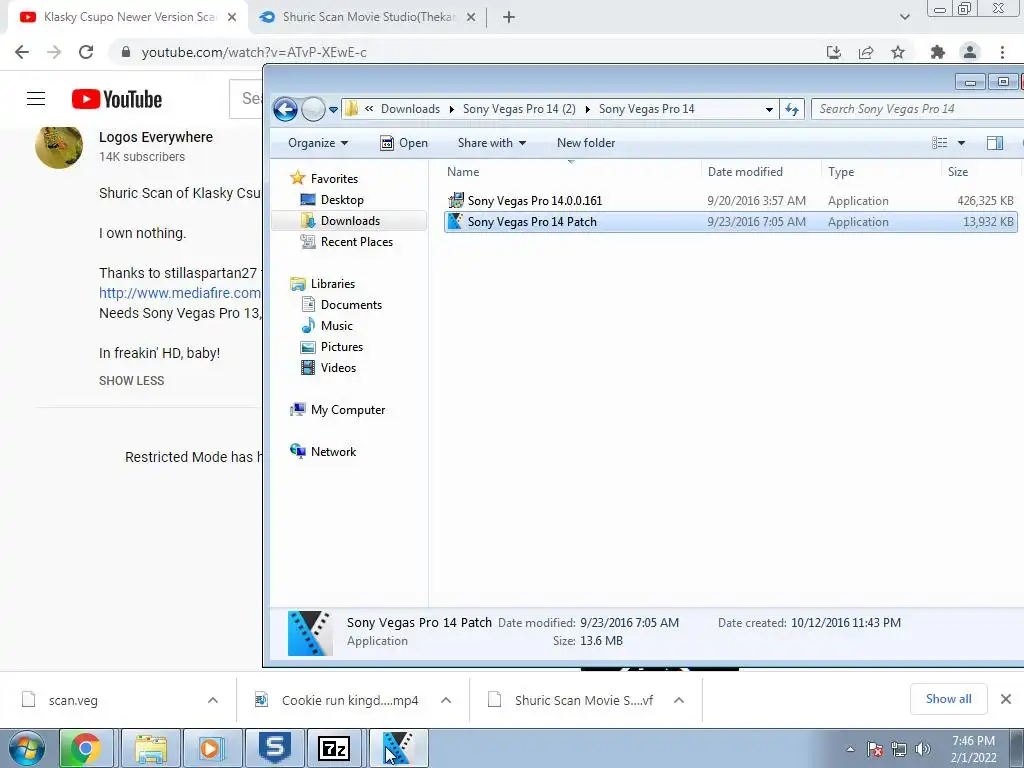The width and height of the screenshot is (1024, 768).
Task: Click the Sony Vegas Pro 14 (2) breadcrumb
Action: tap(519, 109)
